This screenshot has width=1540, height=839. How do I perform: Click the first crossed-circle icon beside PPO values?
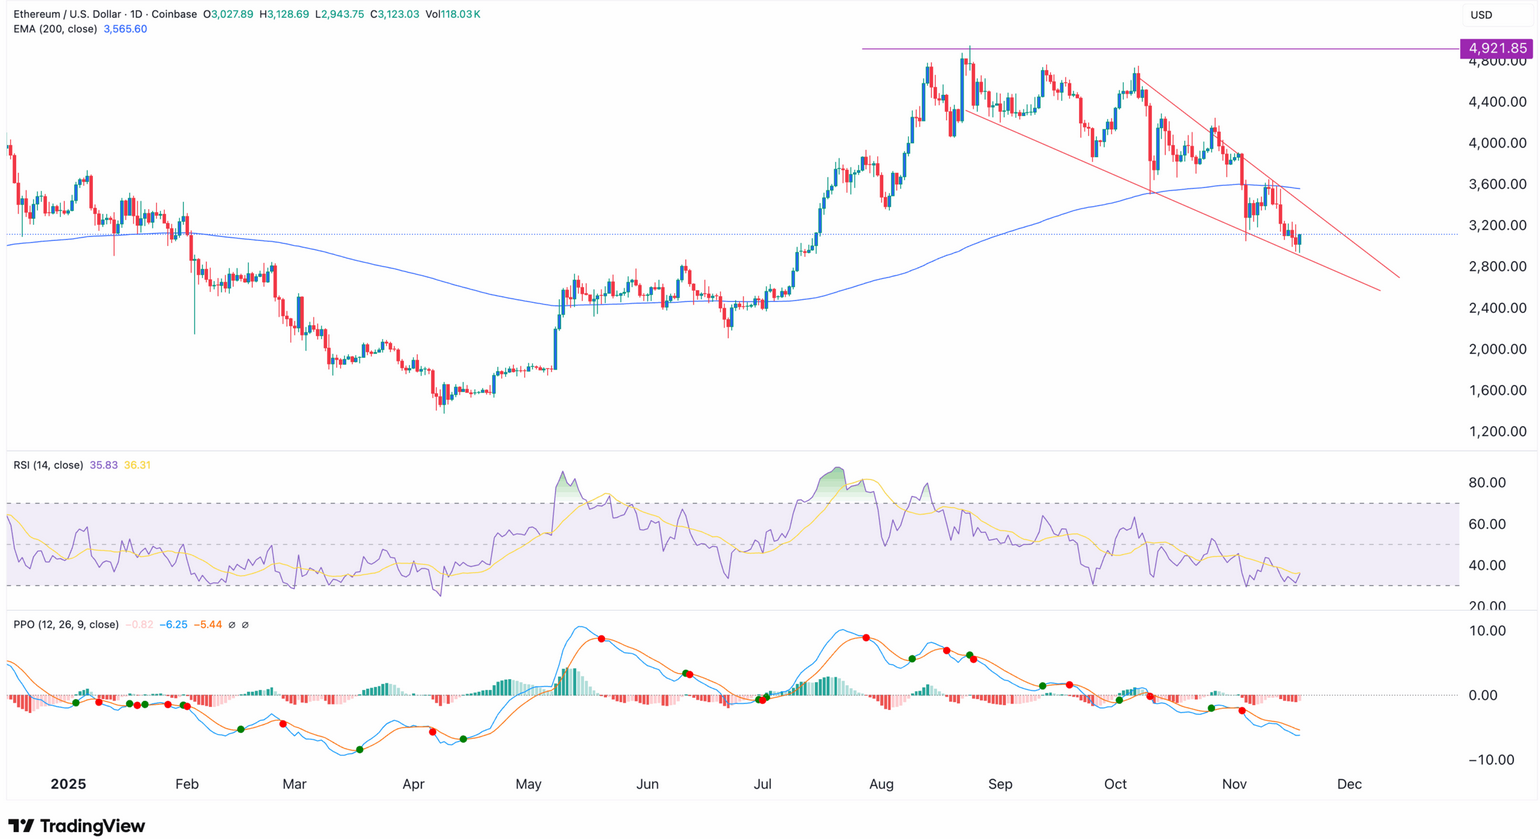(x=232, y=625)
